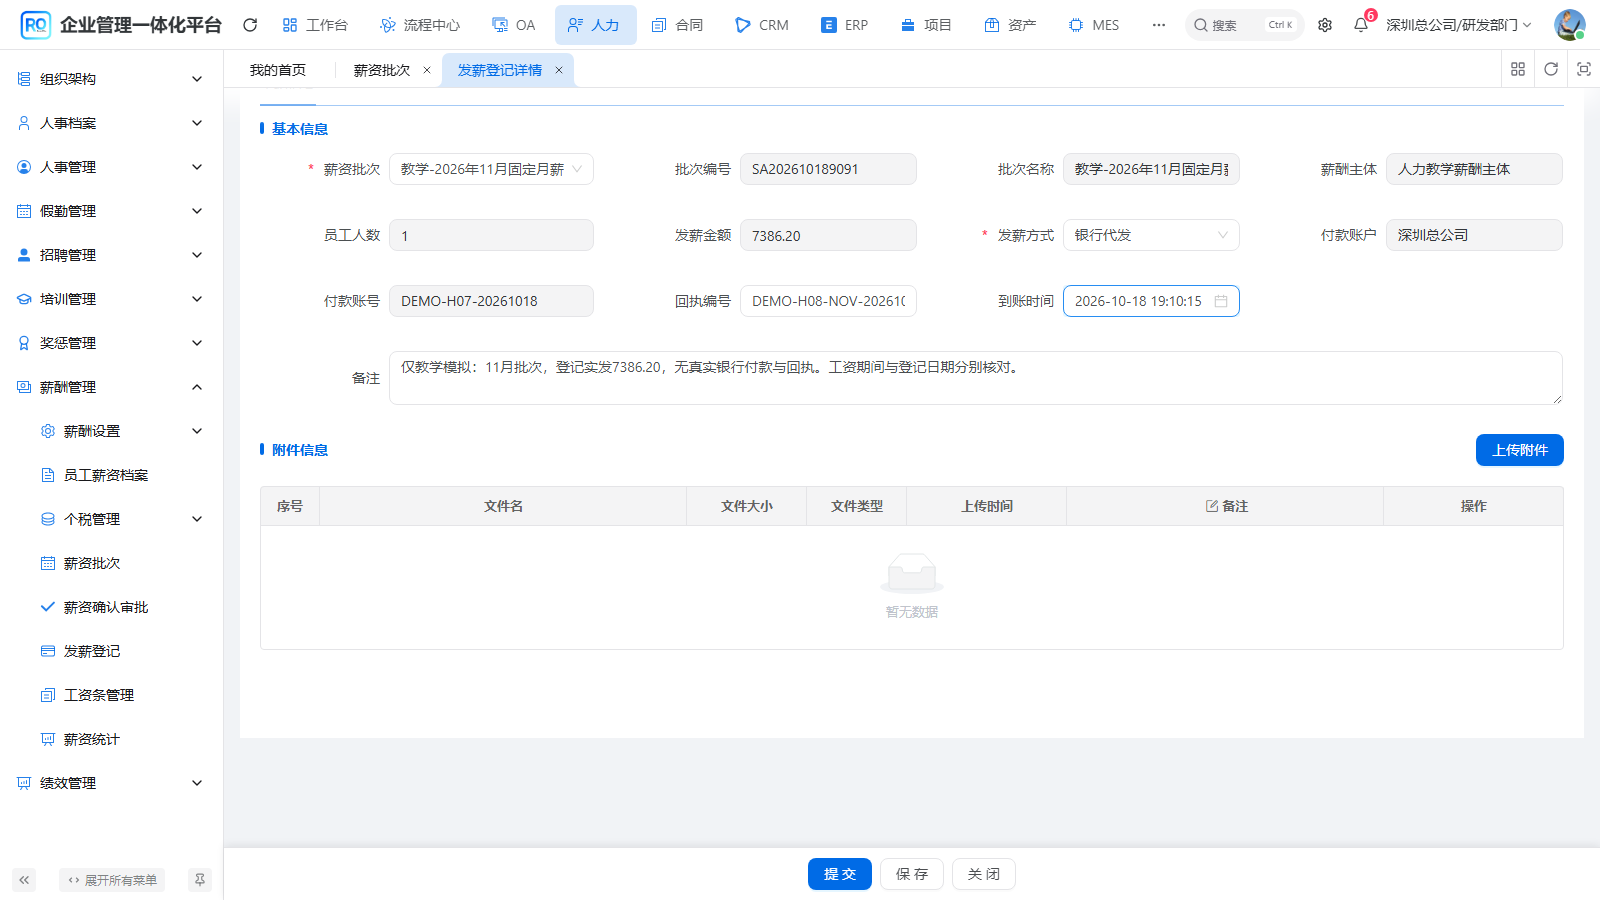
Task: Expand the 绩效管理 menu
Action: [111, 783]
